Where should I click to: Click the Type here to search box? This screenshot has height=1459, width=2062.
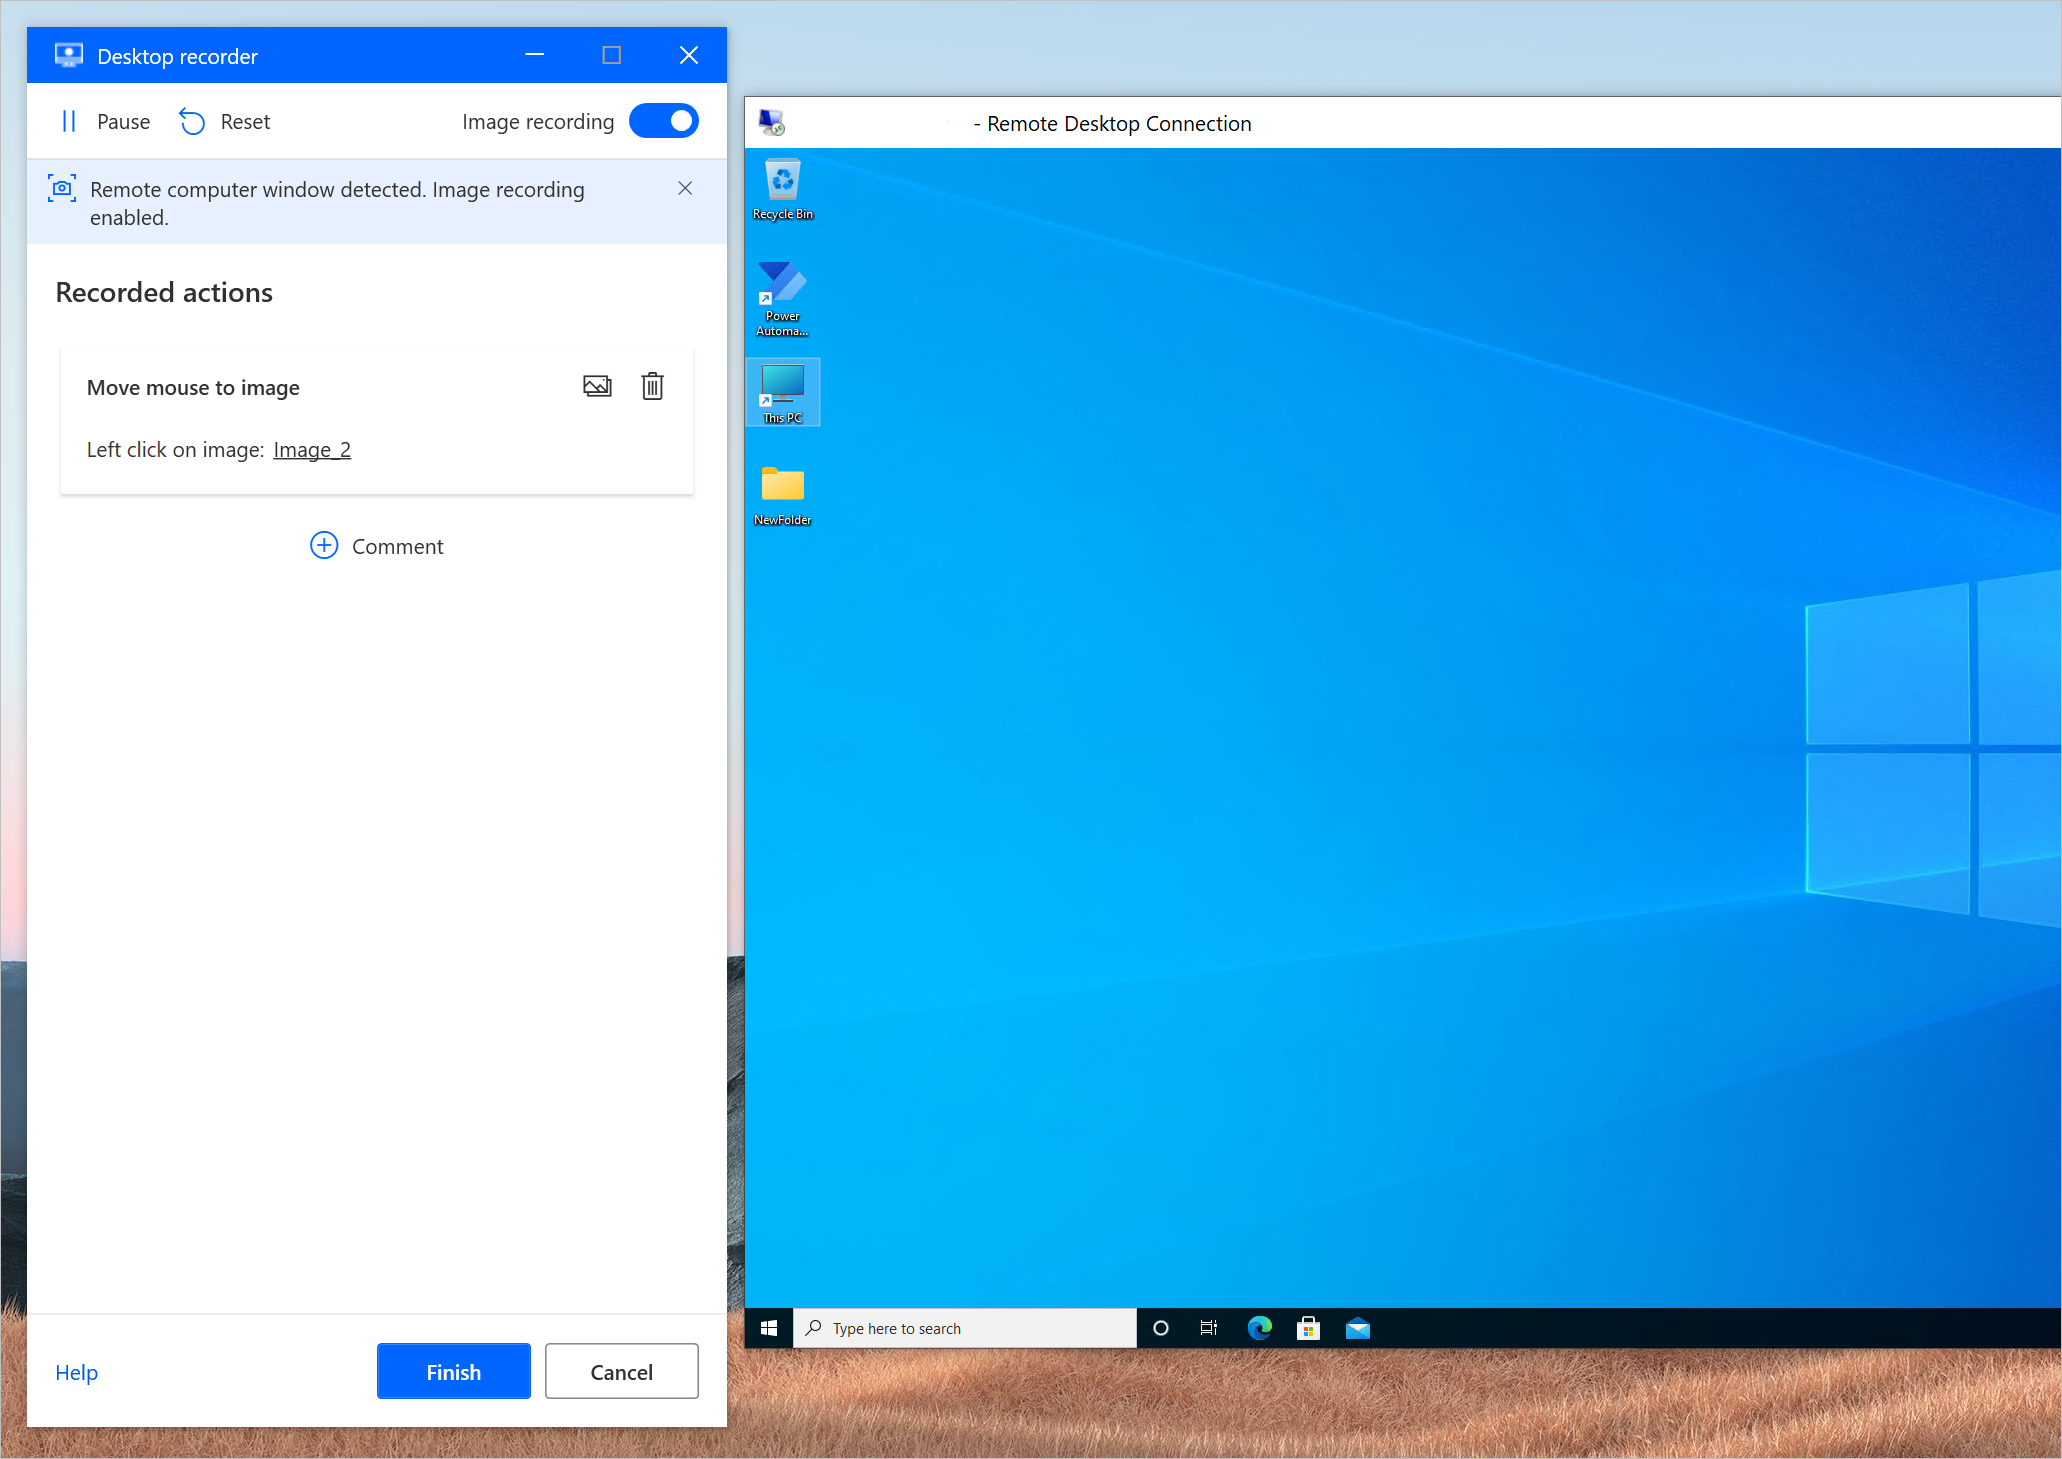point(965,1328)
